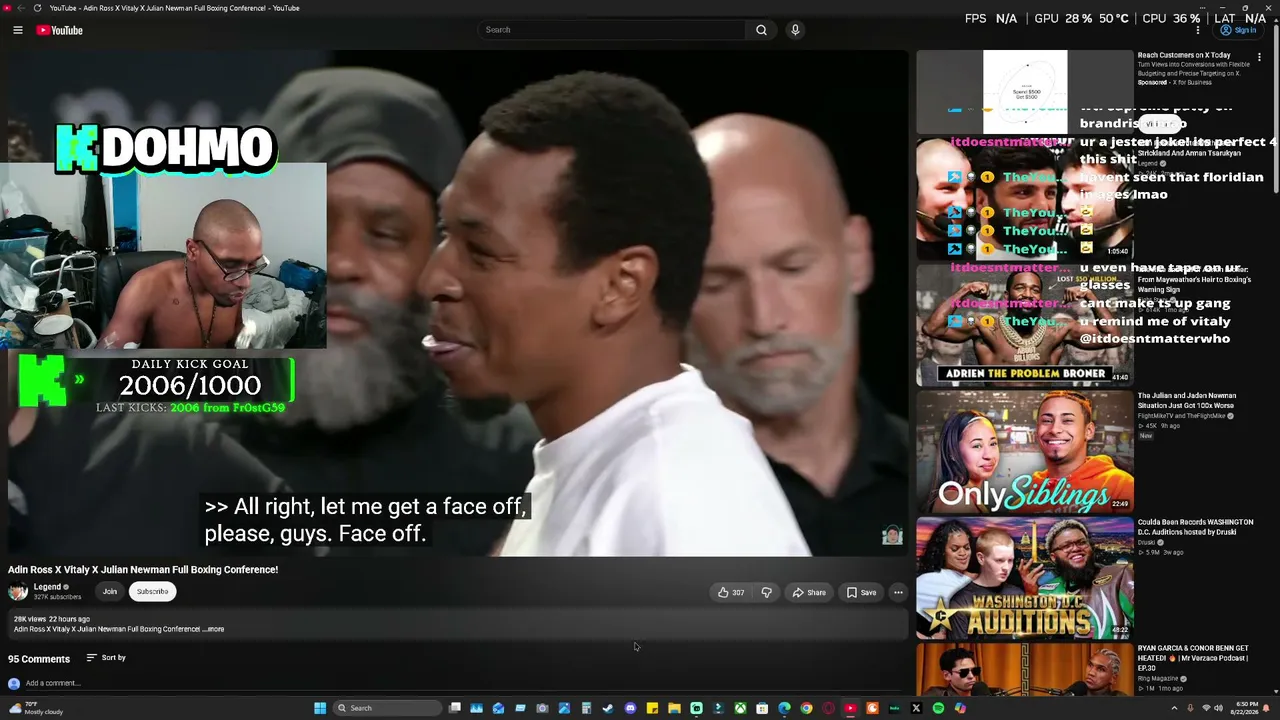This screenshot has height=720, width=1280.
Task: Open the X app on the taskbar
Action: pyautogui.click(x=916, y=708)
